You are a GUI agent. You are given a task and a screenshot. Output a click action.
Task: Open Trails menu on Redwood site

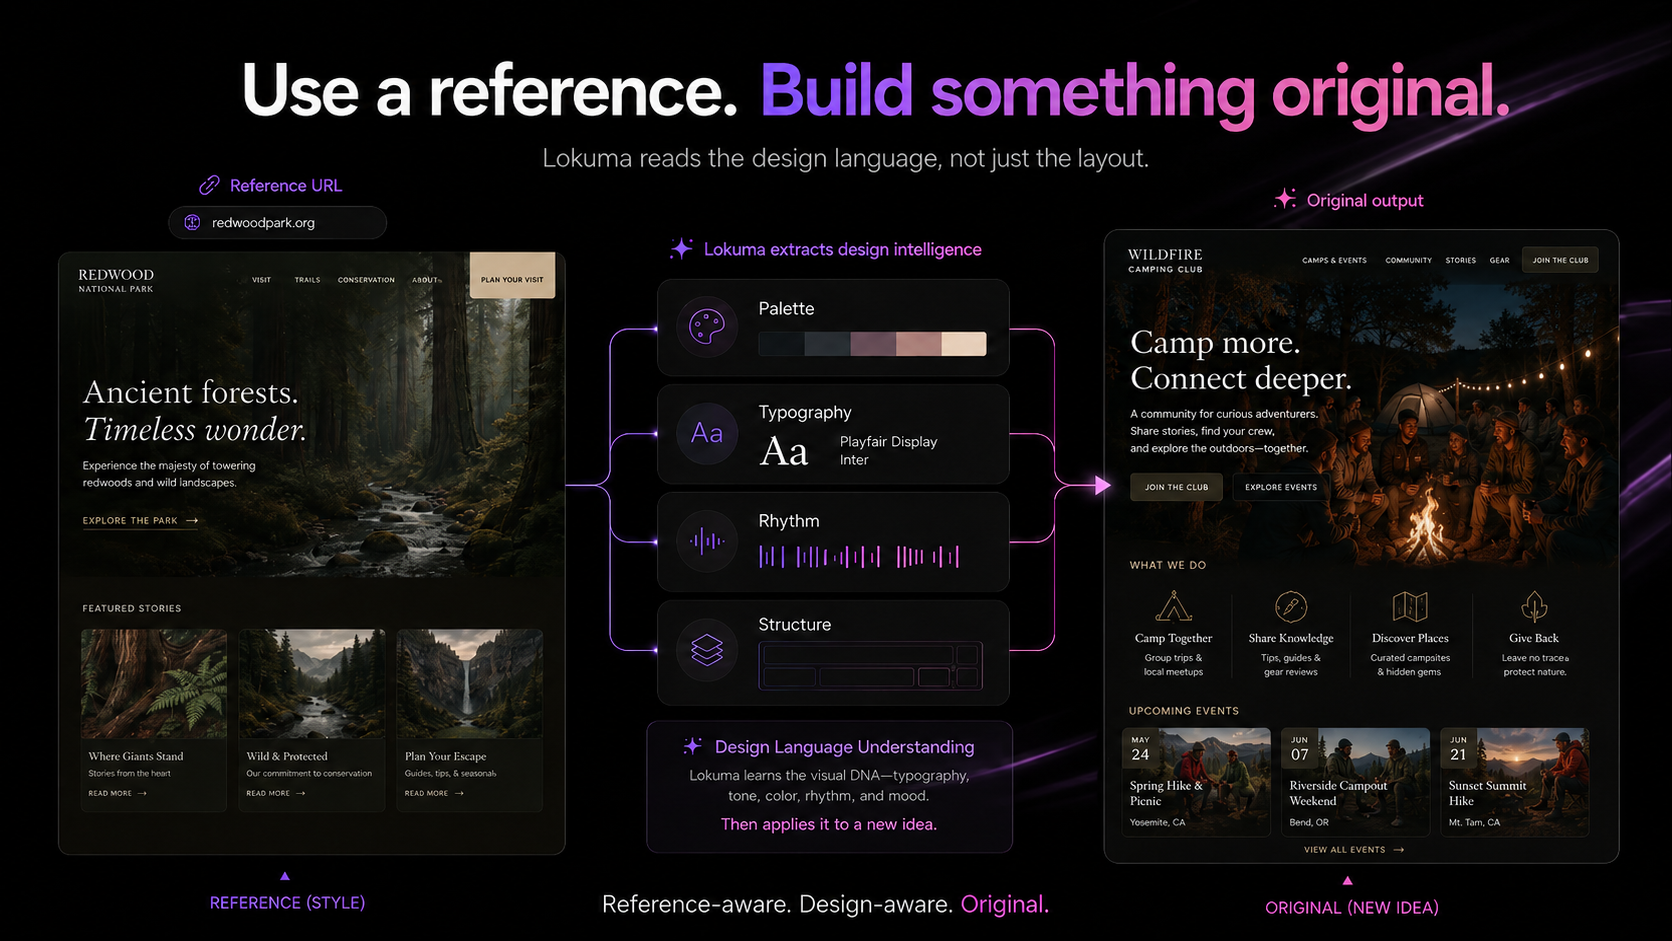pos(307,280)
